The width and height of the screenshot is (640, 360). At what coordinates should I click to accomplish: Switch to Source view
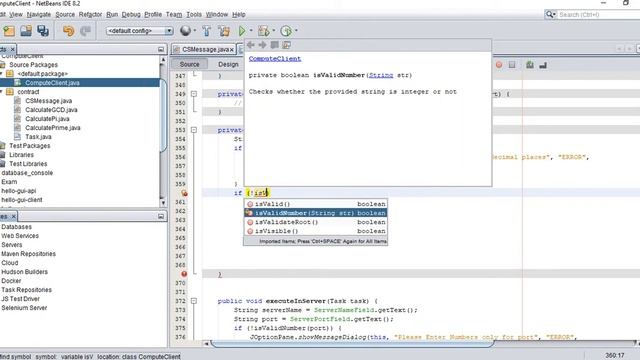tap(189, 64)
